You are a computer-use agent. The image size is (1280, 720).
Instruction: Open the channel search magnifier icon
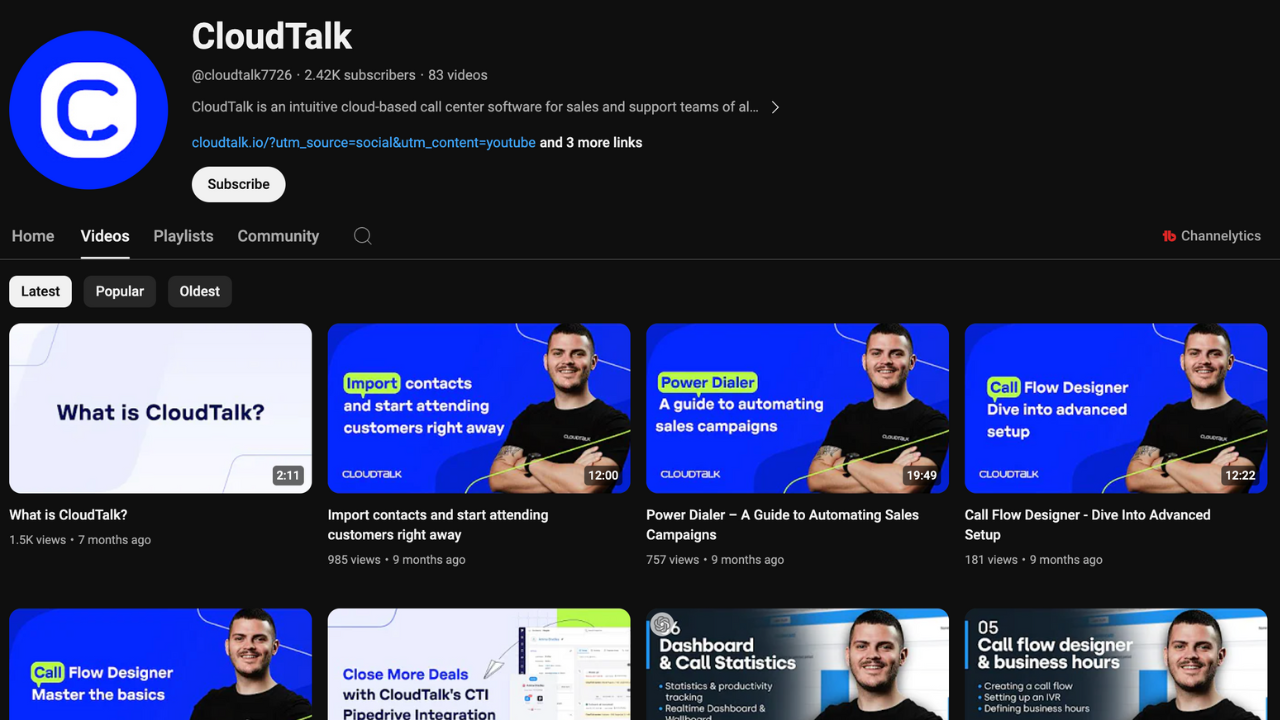click(362, 236)
